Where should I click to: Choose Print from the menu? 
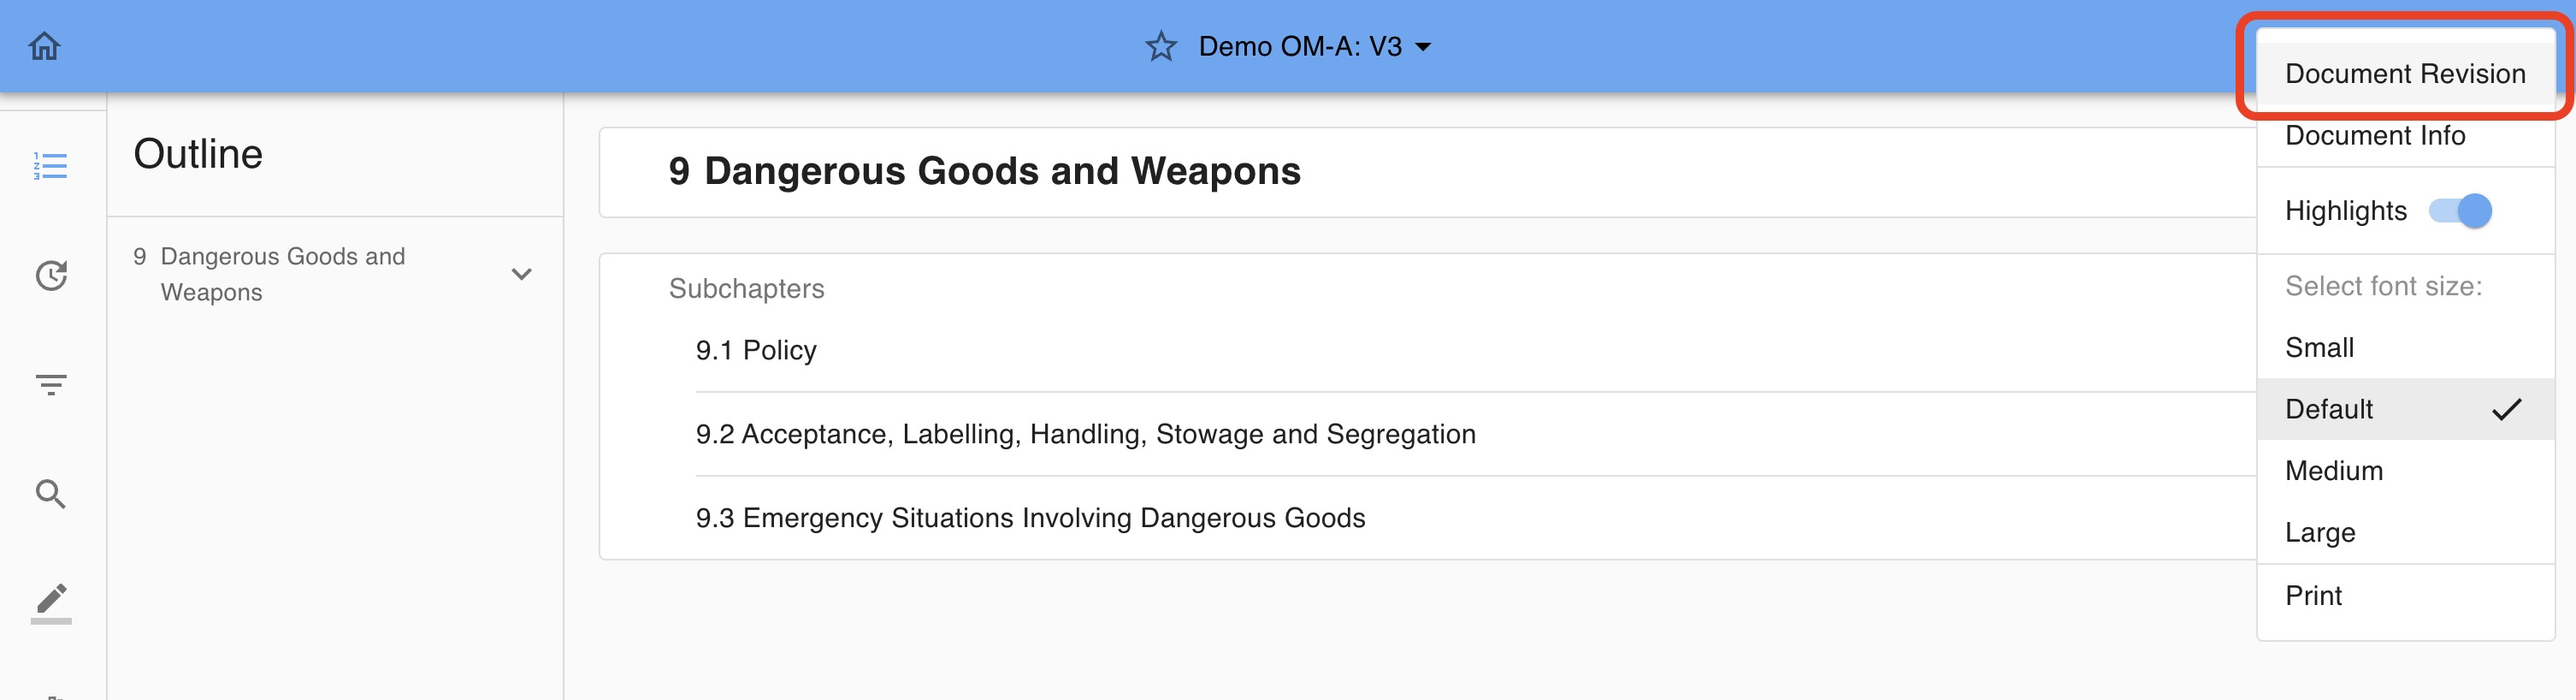coord(2313,595)
